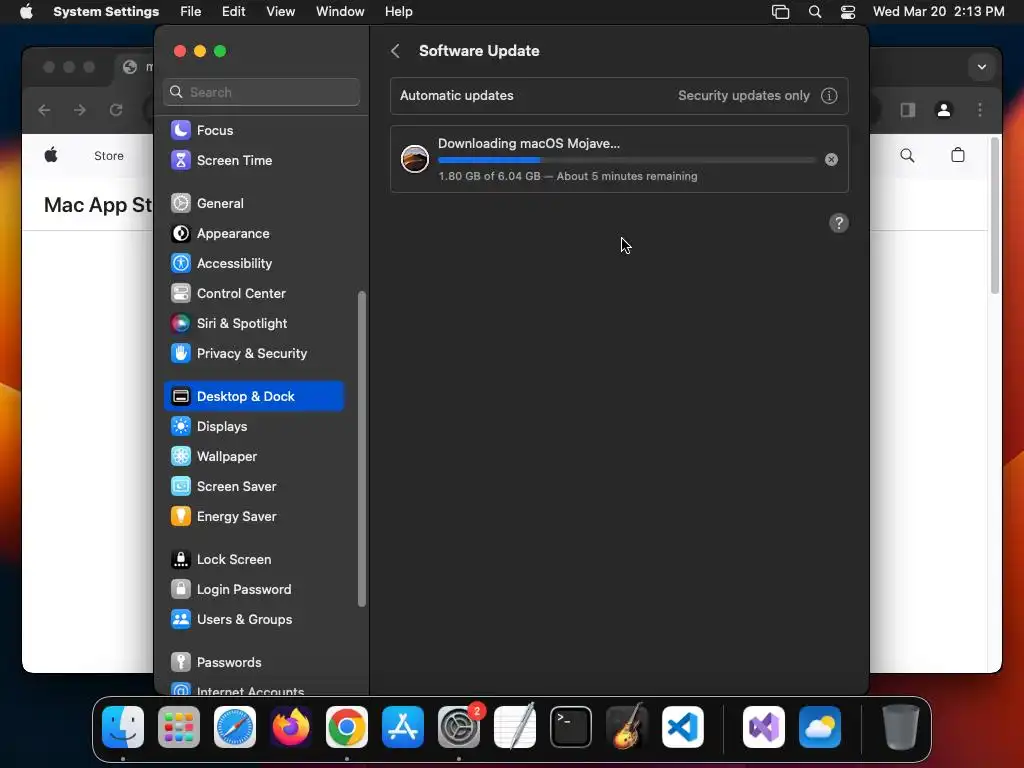Image resolution: width=1024 pixels, height=768 pixels.
Task: Launch GarageBand from the Dock
Action: [x=627, y=727]
